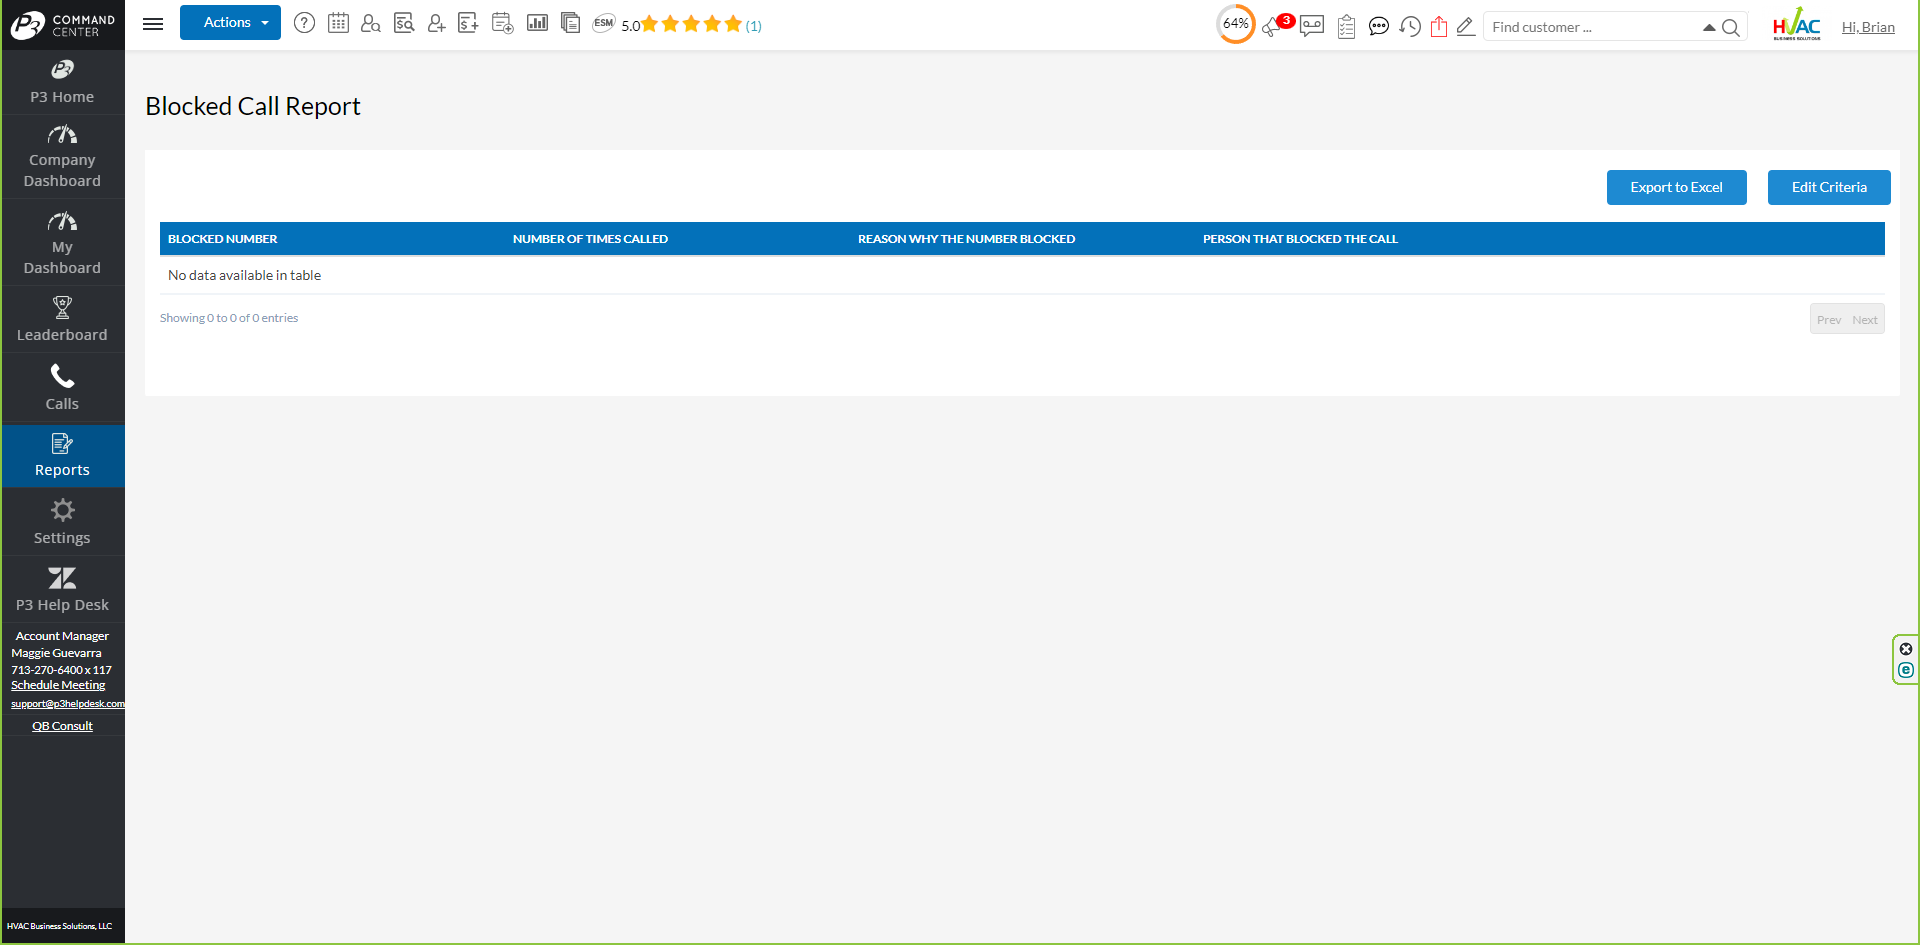Screen dimensions: 1920x945
Task: Open Leaderboard in sidebar
Action: point(62,319)
